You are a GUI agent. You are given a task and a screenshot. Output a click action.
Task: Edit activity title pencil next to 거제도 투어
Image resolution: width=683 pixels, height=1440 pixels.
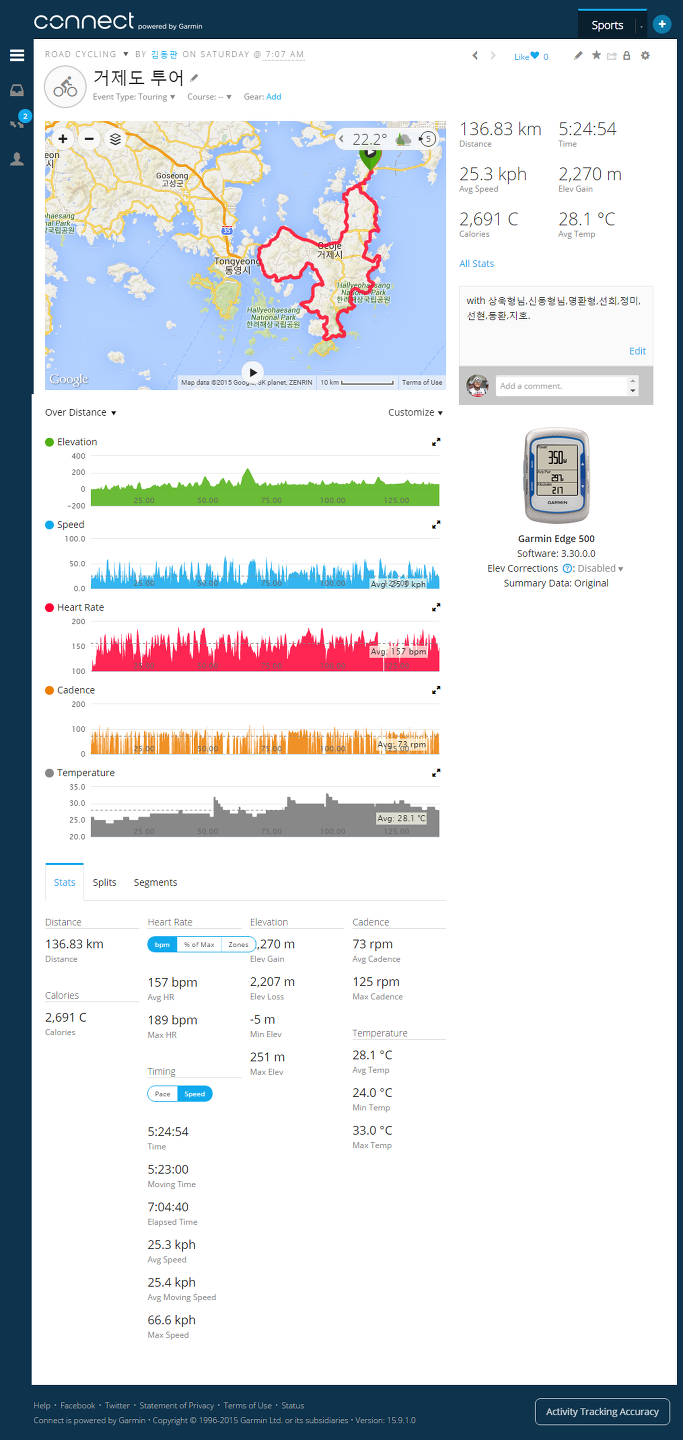tap(195, 78)
